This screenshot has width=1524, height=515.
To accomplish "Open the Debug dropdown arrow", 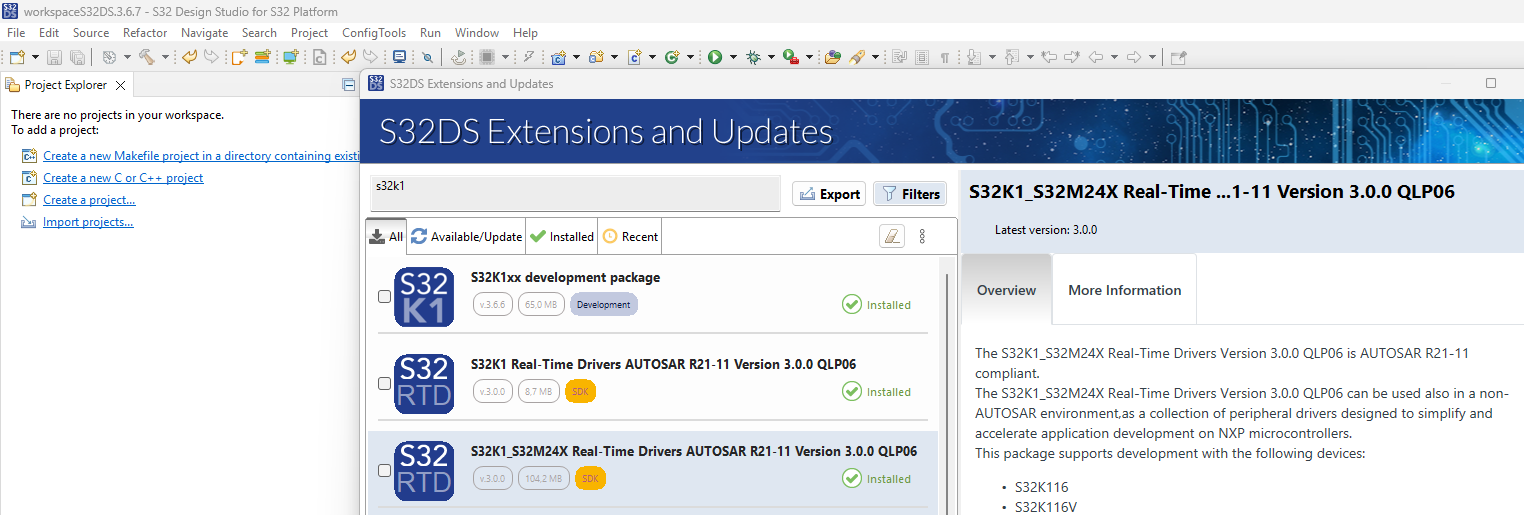I will click(x=771, y=57).
